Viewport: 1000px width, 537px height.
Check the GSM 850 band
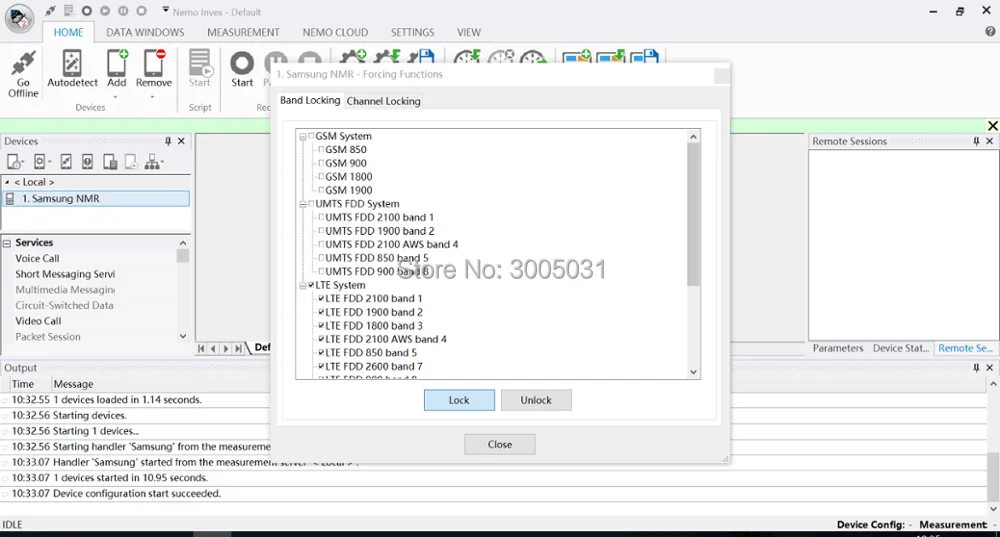coord(321,149)
